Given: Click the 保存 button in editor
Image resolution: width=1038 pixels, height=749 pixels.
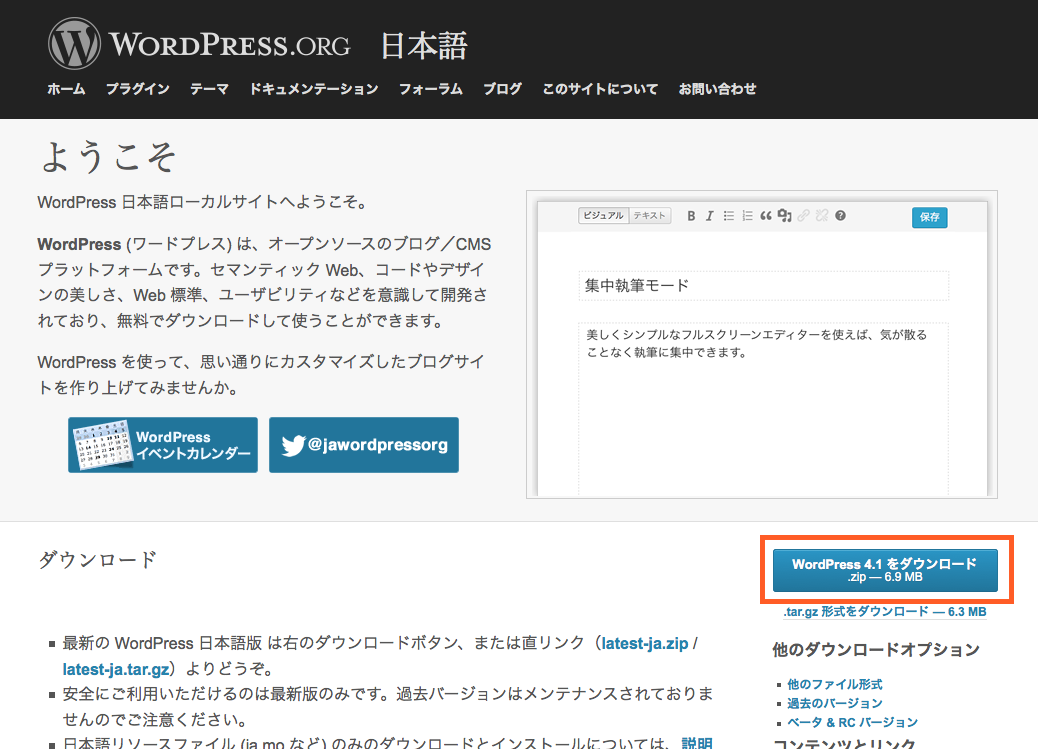Looking at the screenshot, I should tap(929, 217).
